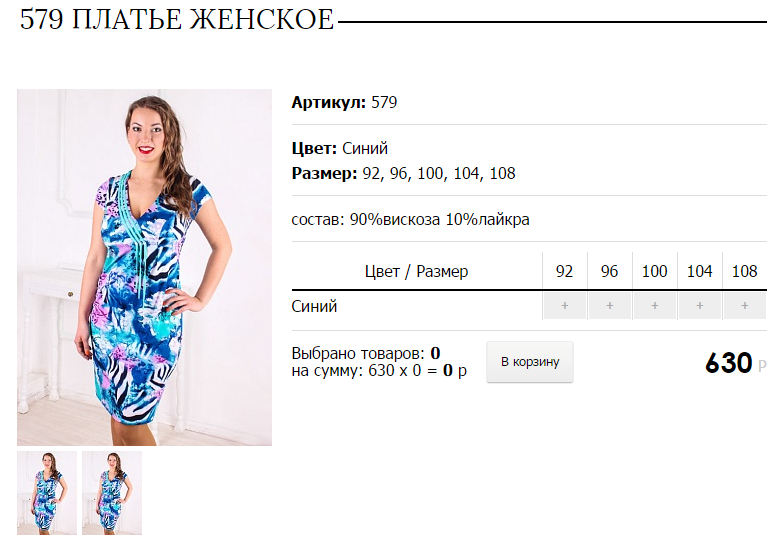771x550 pixels.
Task: Select the second dress thumbnail
Action: [112, 493]
